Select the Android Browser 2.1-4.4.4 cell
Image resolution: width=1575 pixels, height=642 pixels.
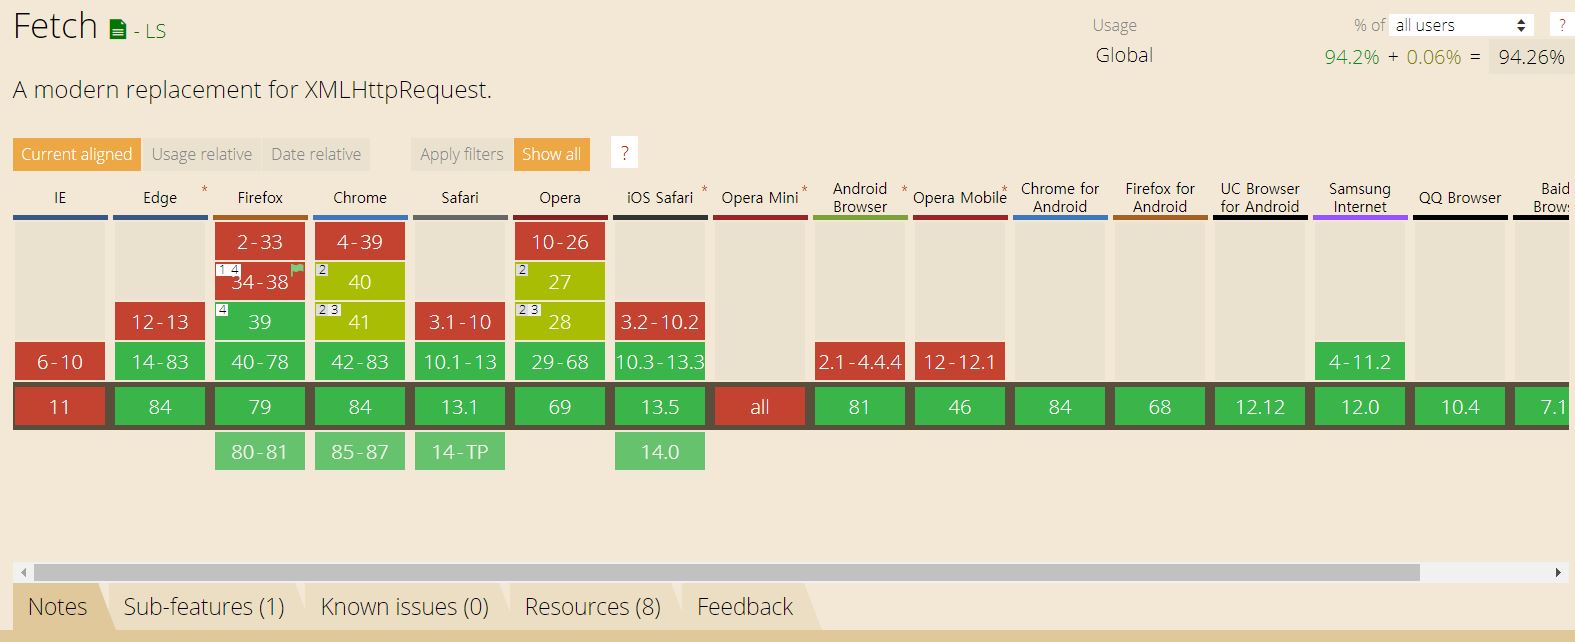coord(860,361)
